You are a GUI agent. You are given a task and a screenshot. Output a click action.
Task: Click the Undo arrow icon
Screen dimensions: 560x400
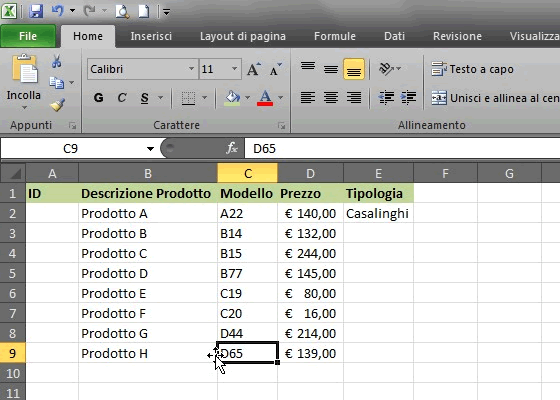click(58, 11)
